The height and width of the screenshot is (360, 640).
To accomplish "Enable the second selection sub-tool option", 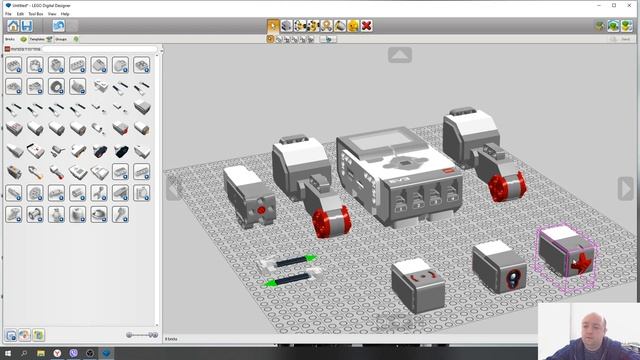I will [279, 39].
